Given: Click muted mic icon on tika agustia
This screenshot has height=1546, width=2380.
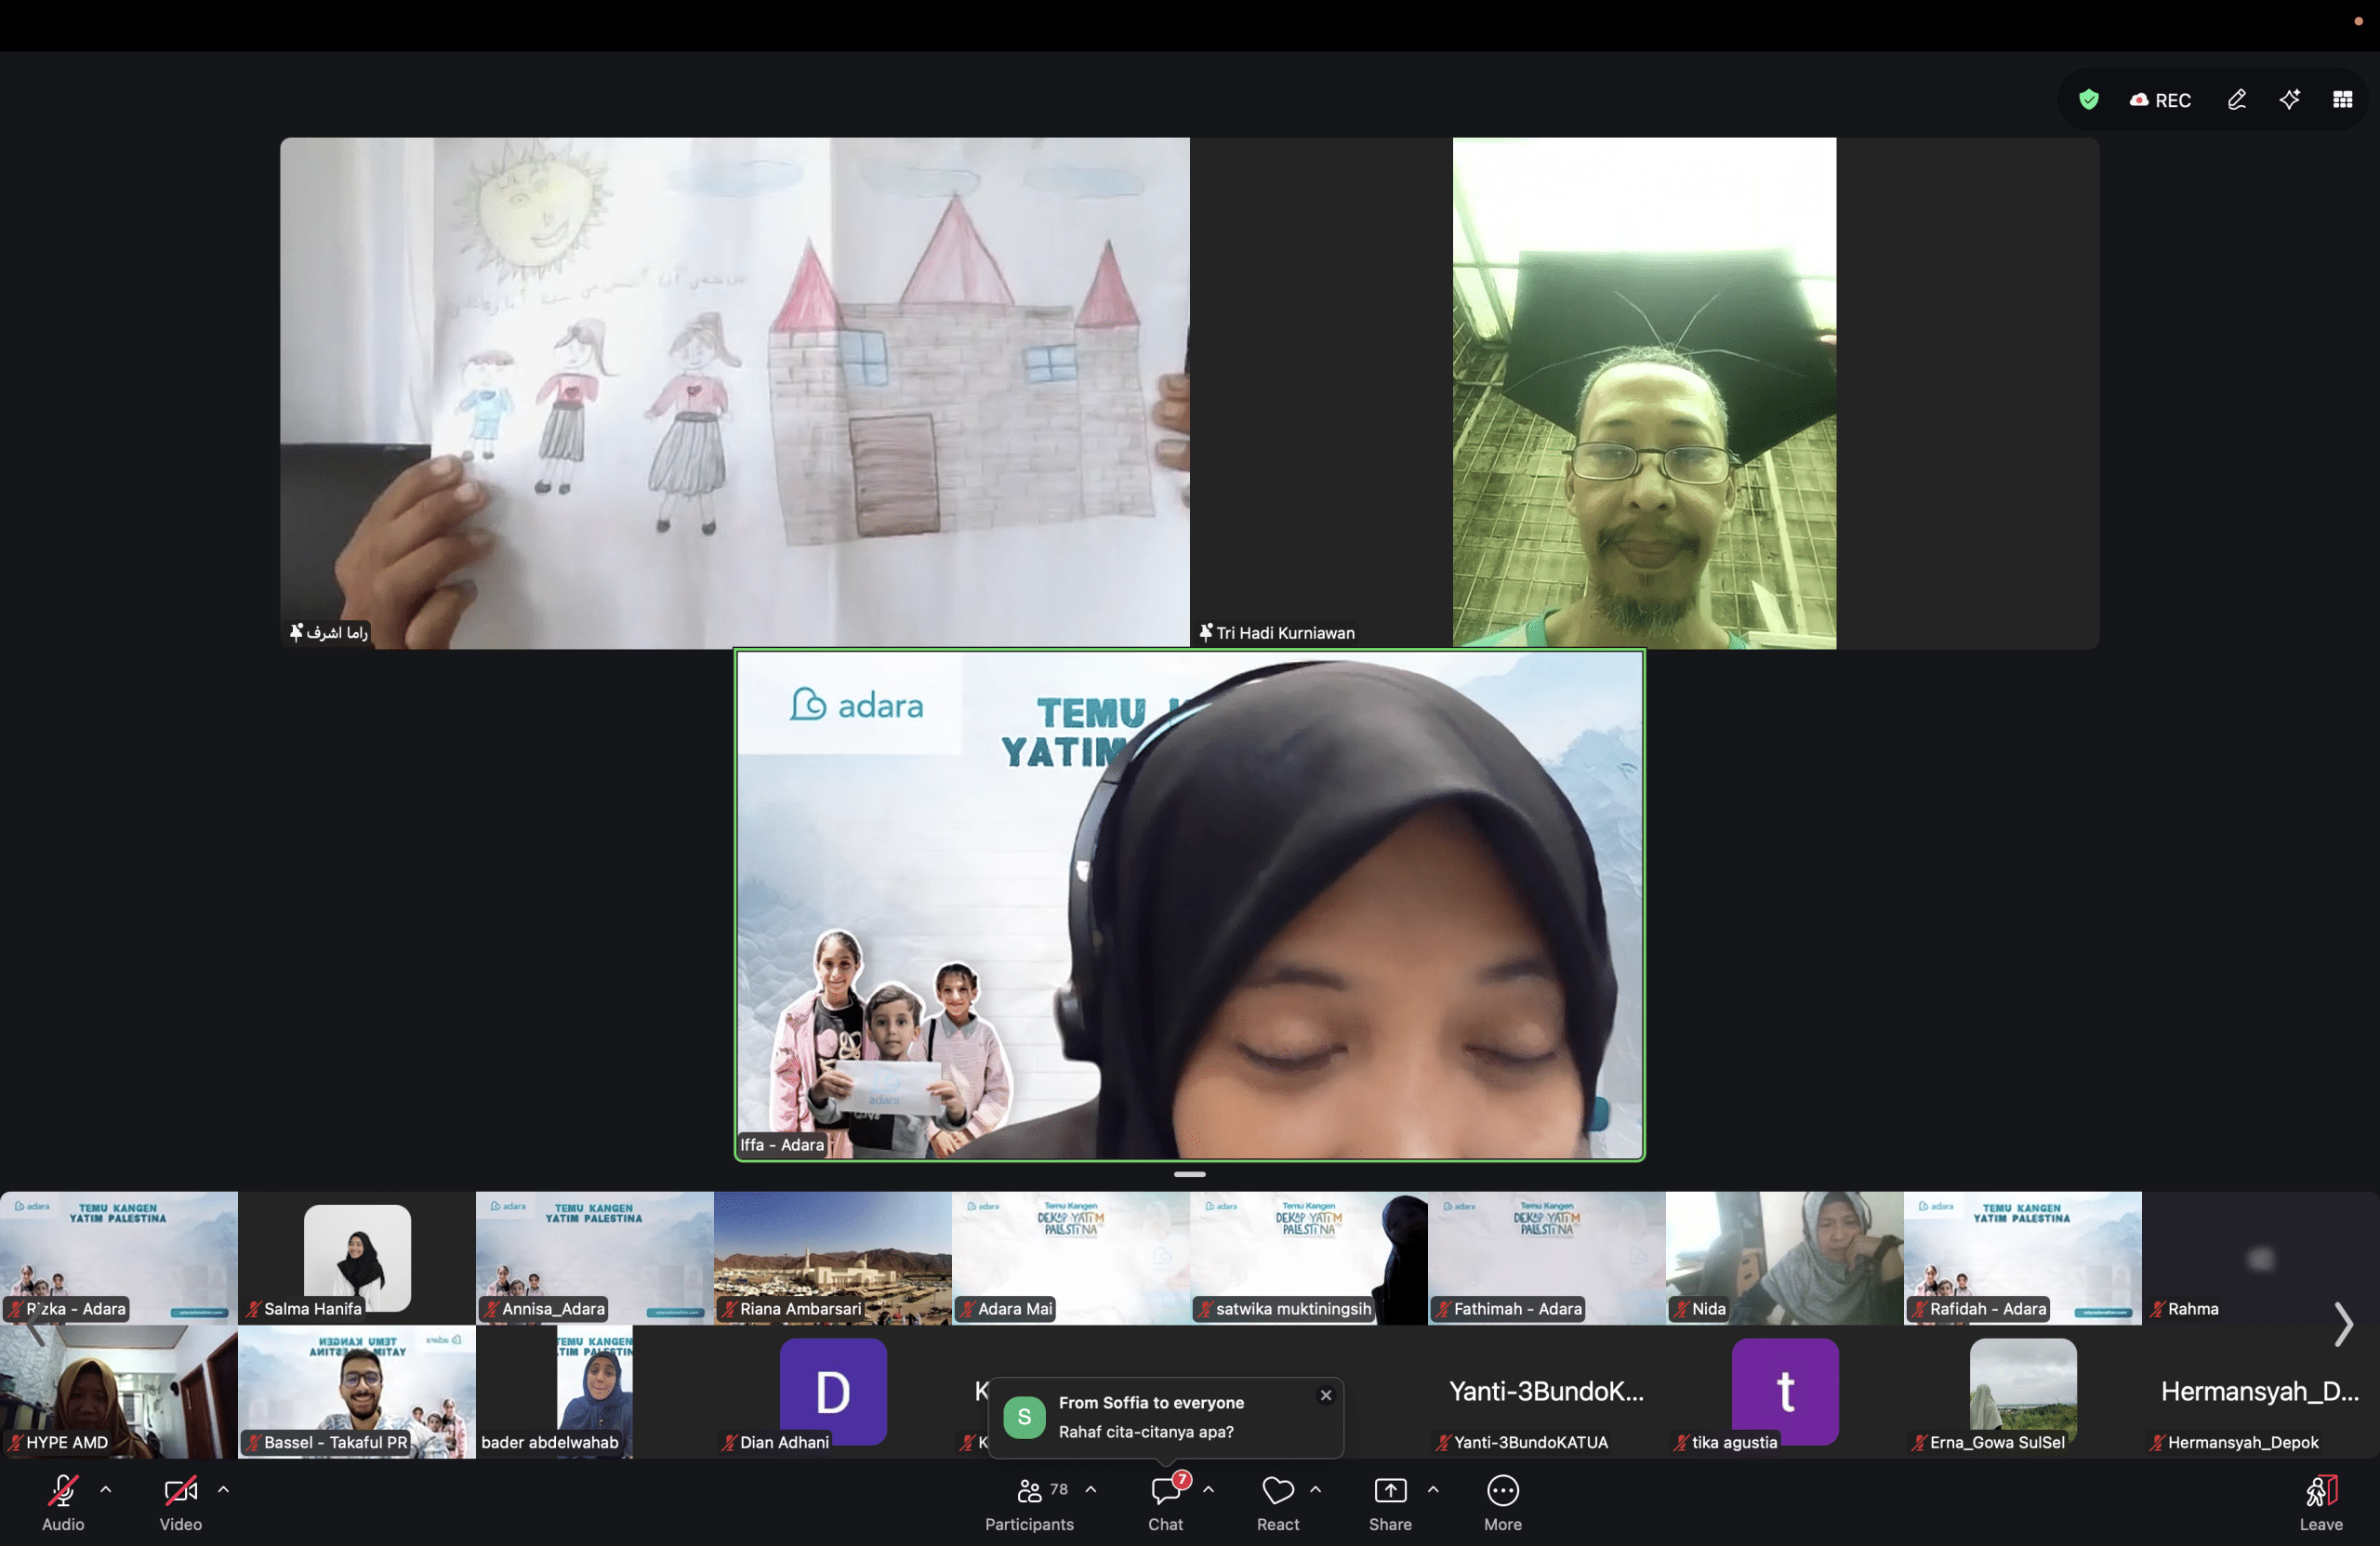Looking at the screenshot, I should tap(1682, 1442).
